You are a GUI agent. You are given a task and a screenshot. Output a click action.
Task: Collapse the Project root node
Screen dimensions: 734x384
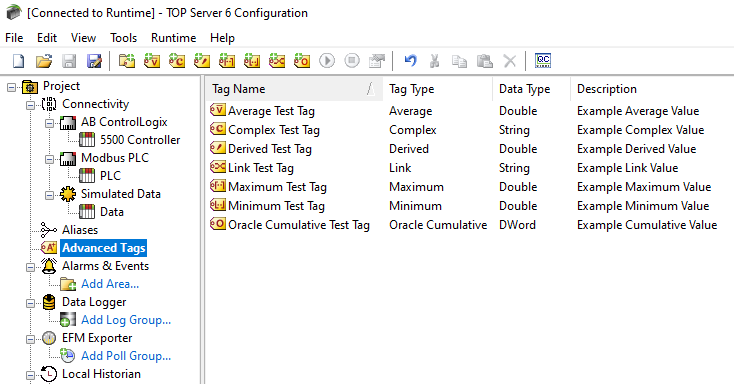12,87
